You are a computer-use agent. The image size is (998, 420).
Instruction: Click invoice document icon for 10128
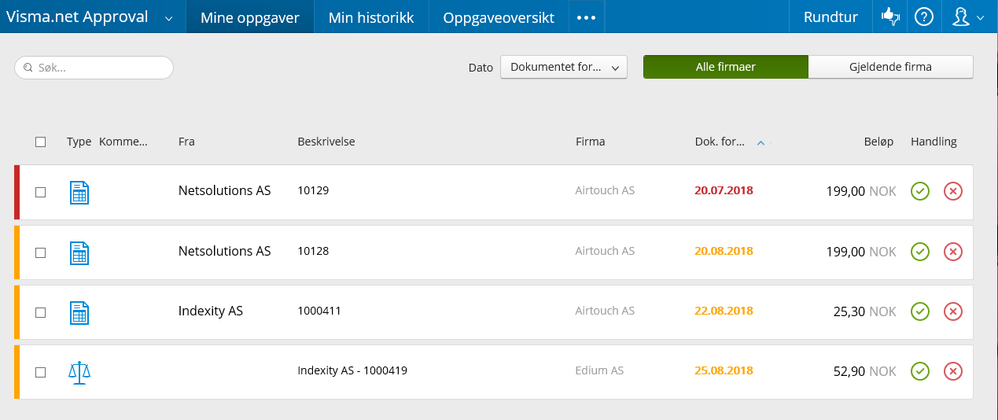(x=79, y=252)
